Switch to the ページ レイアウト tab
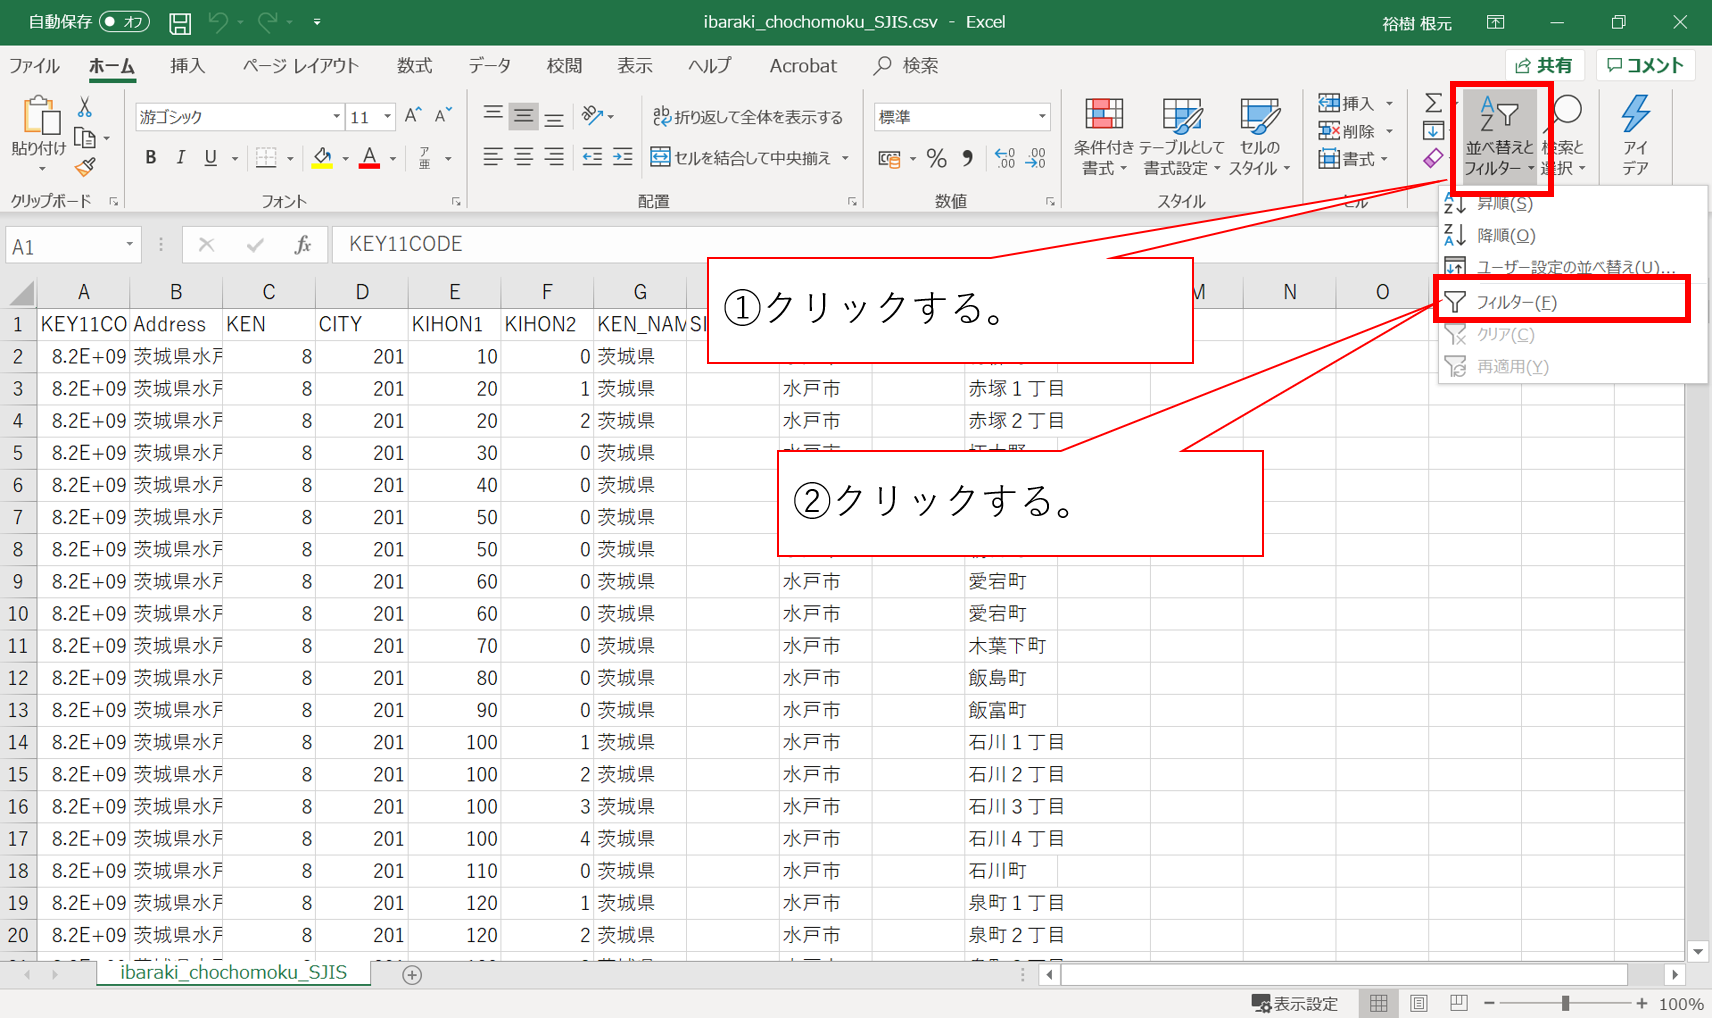The width and height of the screenshot is (1712, 1018). tap(300, 66)
